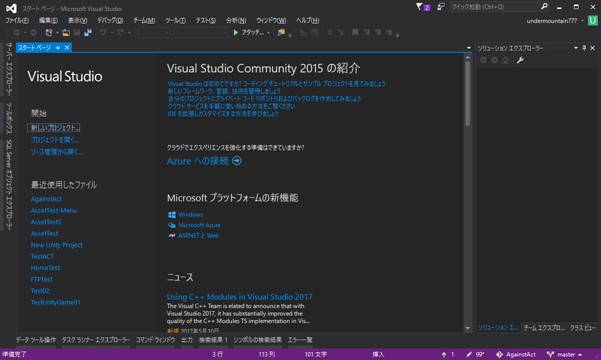Click the green Attach play button
The height and width of the screenshot is (360, 601).
(x=236, y=33)
